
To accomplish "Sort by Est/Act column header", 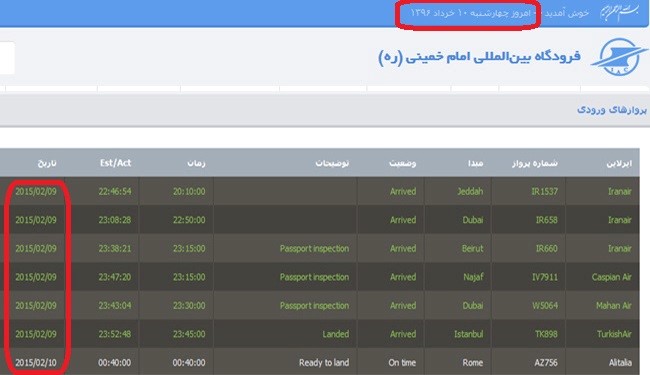I will click(115, 163).
